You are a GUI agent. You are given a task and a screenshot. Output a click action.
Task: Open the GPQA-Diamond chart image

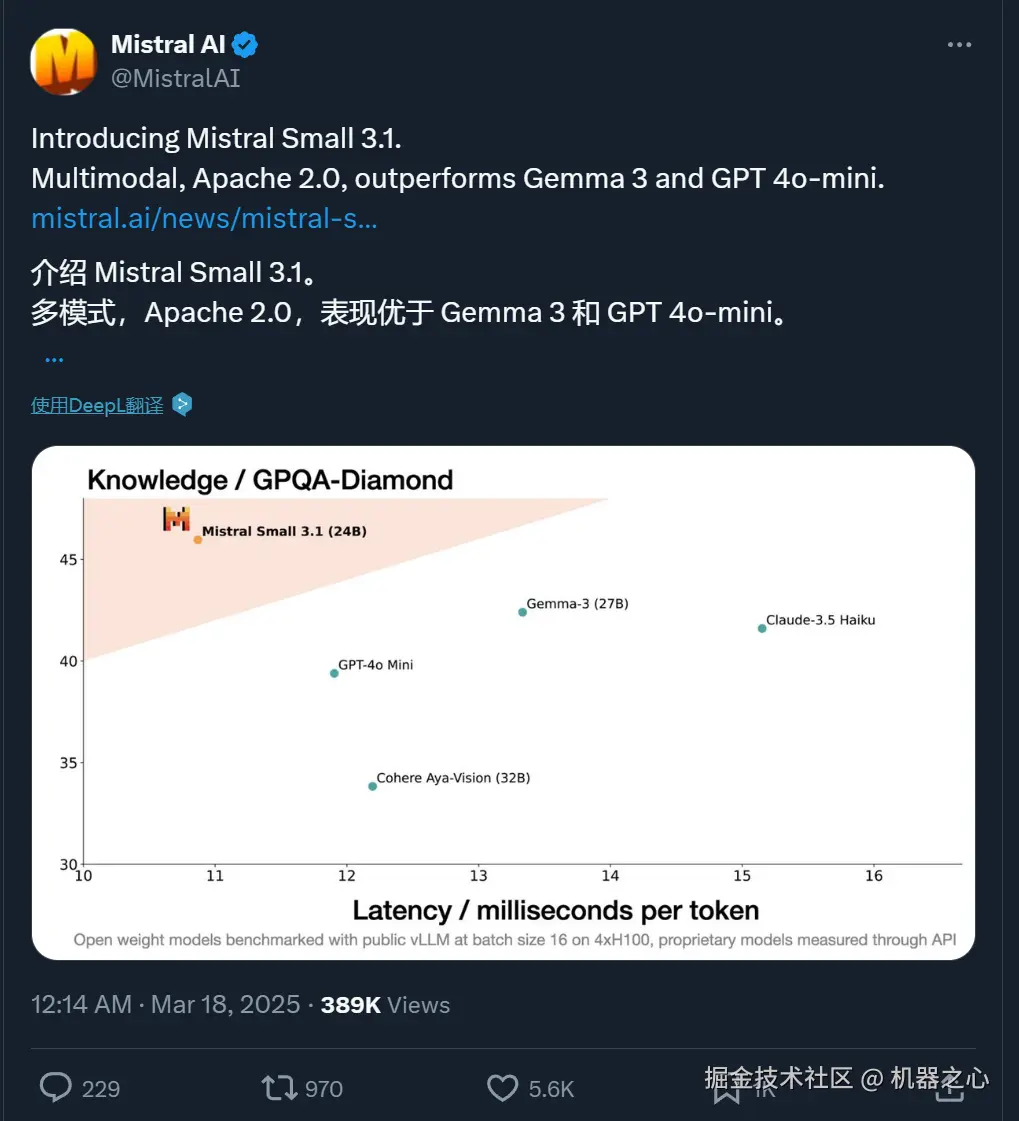pos(503,702)
